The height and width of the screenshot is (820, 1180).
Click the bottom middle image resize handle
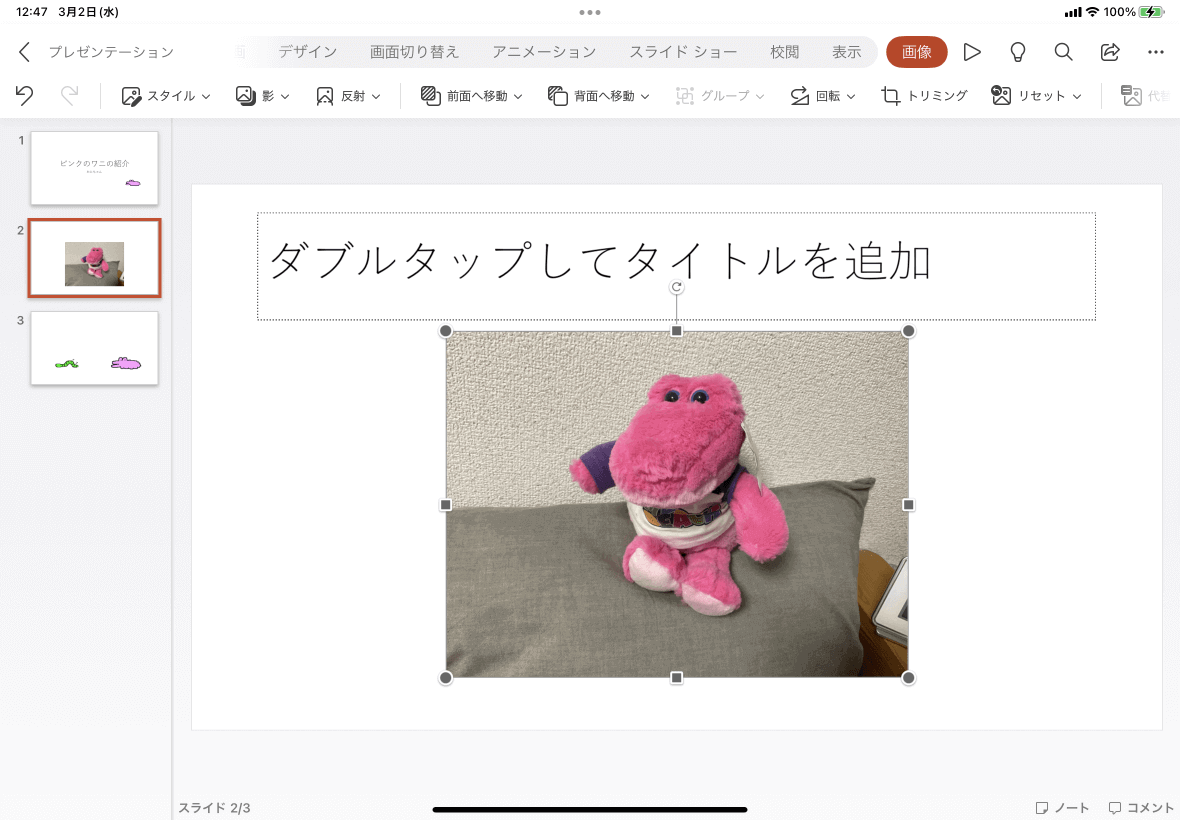click(677, 678)
